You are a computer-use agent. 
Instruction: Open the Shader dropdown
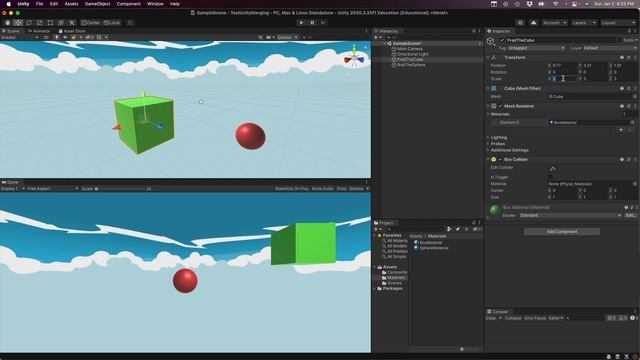[570, 215]
